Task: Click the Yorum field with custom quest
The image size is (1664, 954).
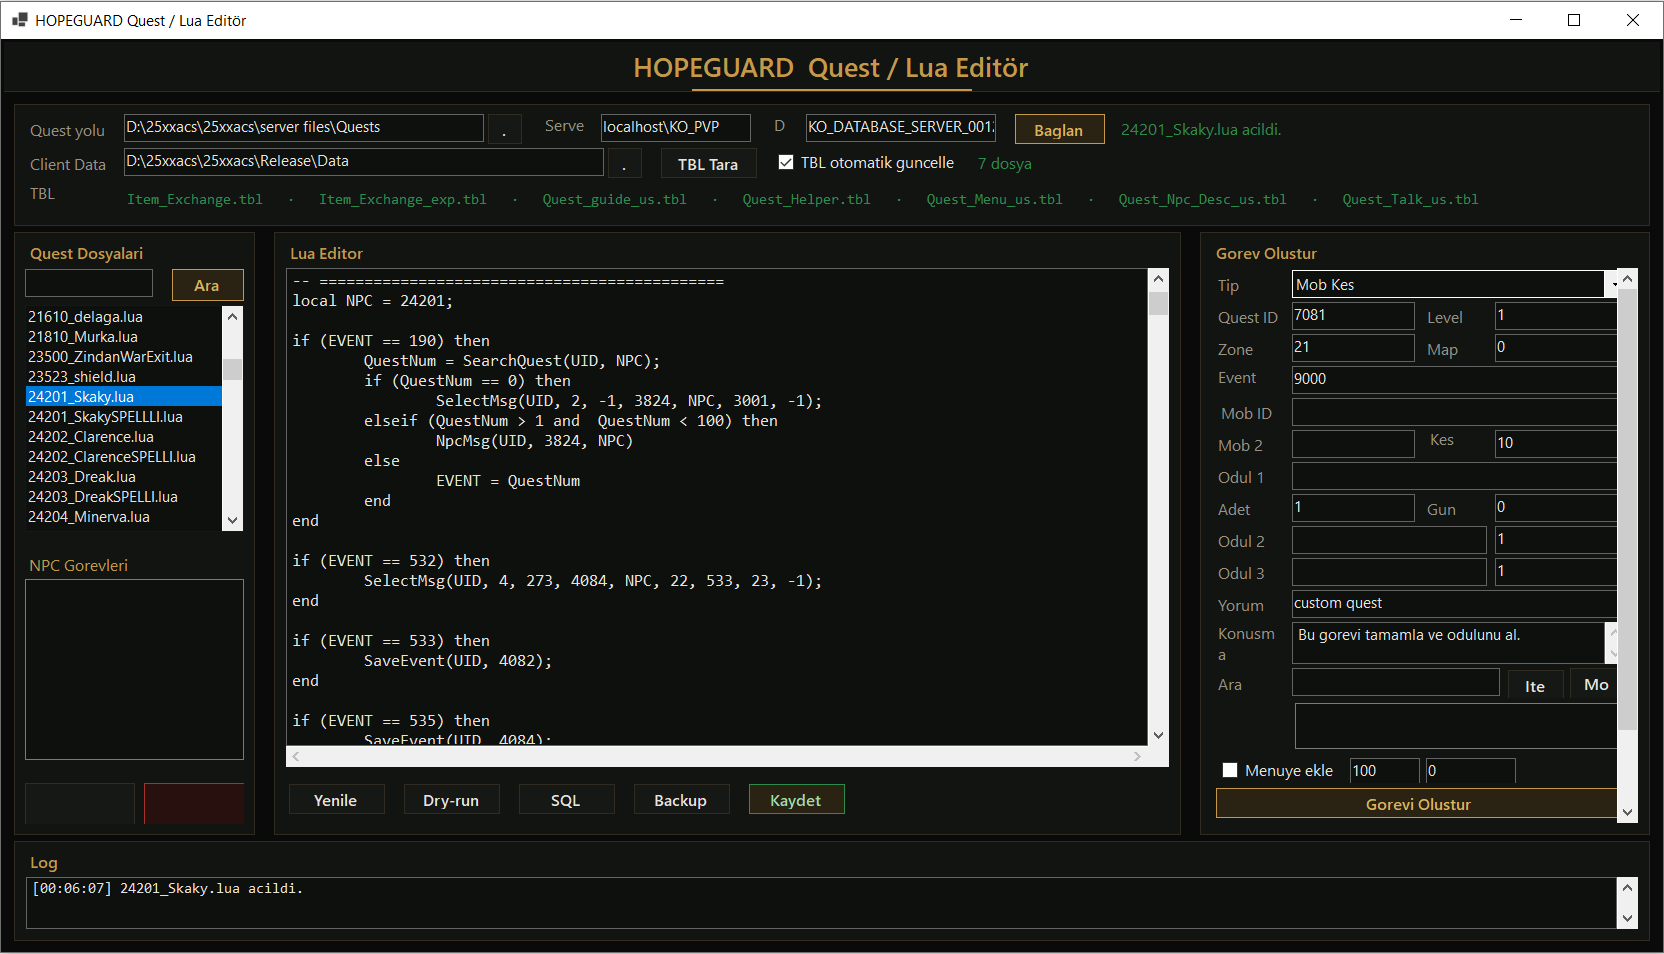Action: point(1455,603)
